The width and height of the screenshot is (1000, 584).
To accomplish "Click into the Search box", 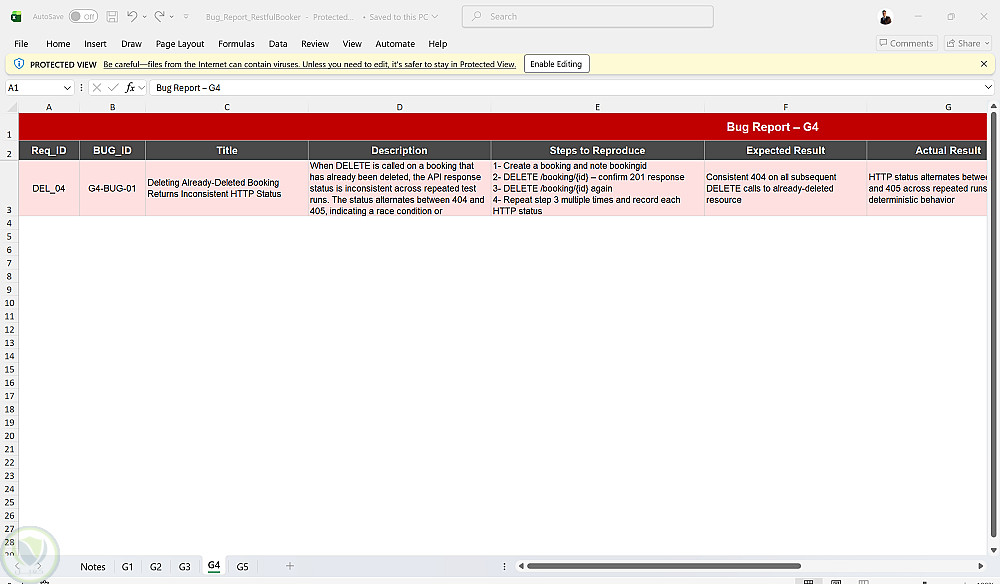I will click(587, 17).
